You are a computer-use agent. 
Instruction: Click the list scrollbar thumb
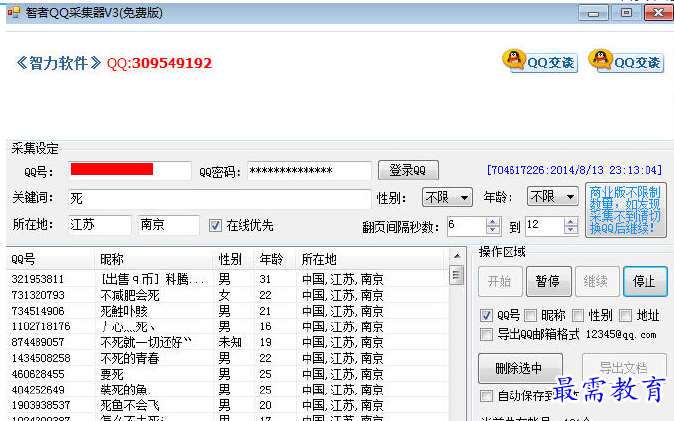pos(457,275)
